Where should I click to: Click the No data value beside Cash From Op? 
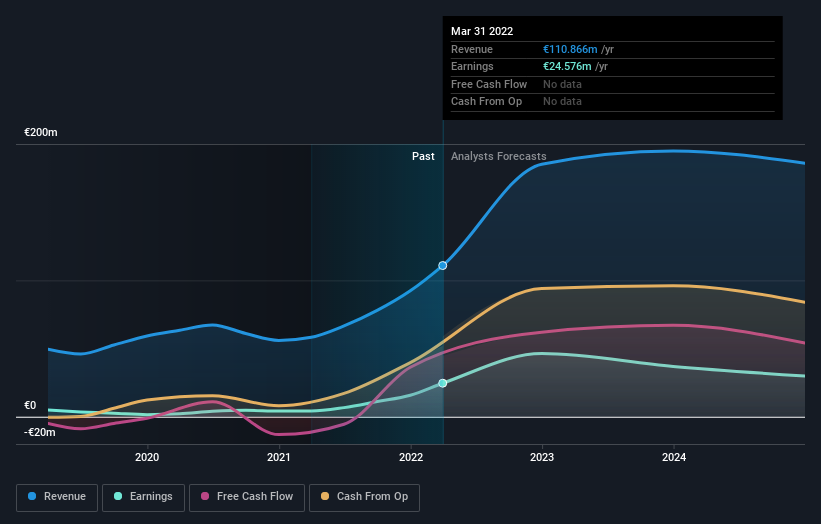coord(562,102)
